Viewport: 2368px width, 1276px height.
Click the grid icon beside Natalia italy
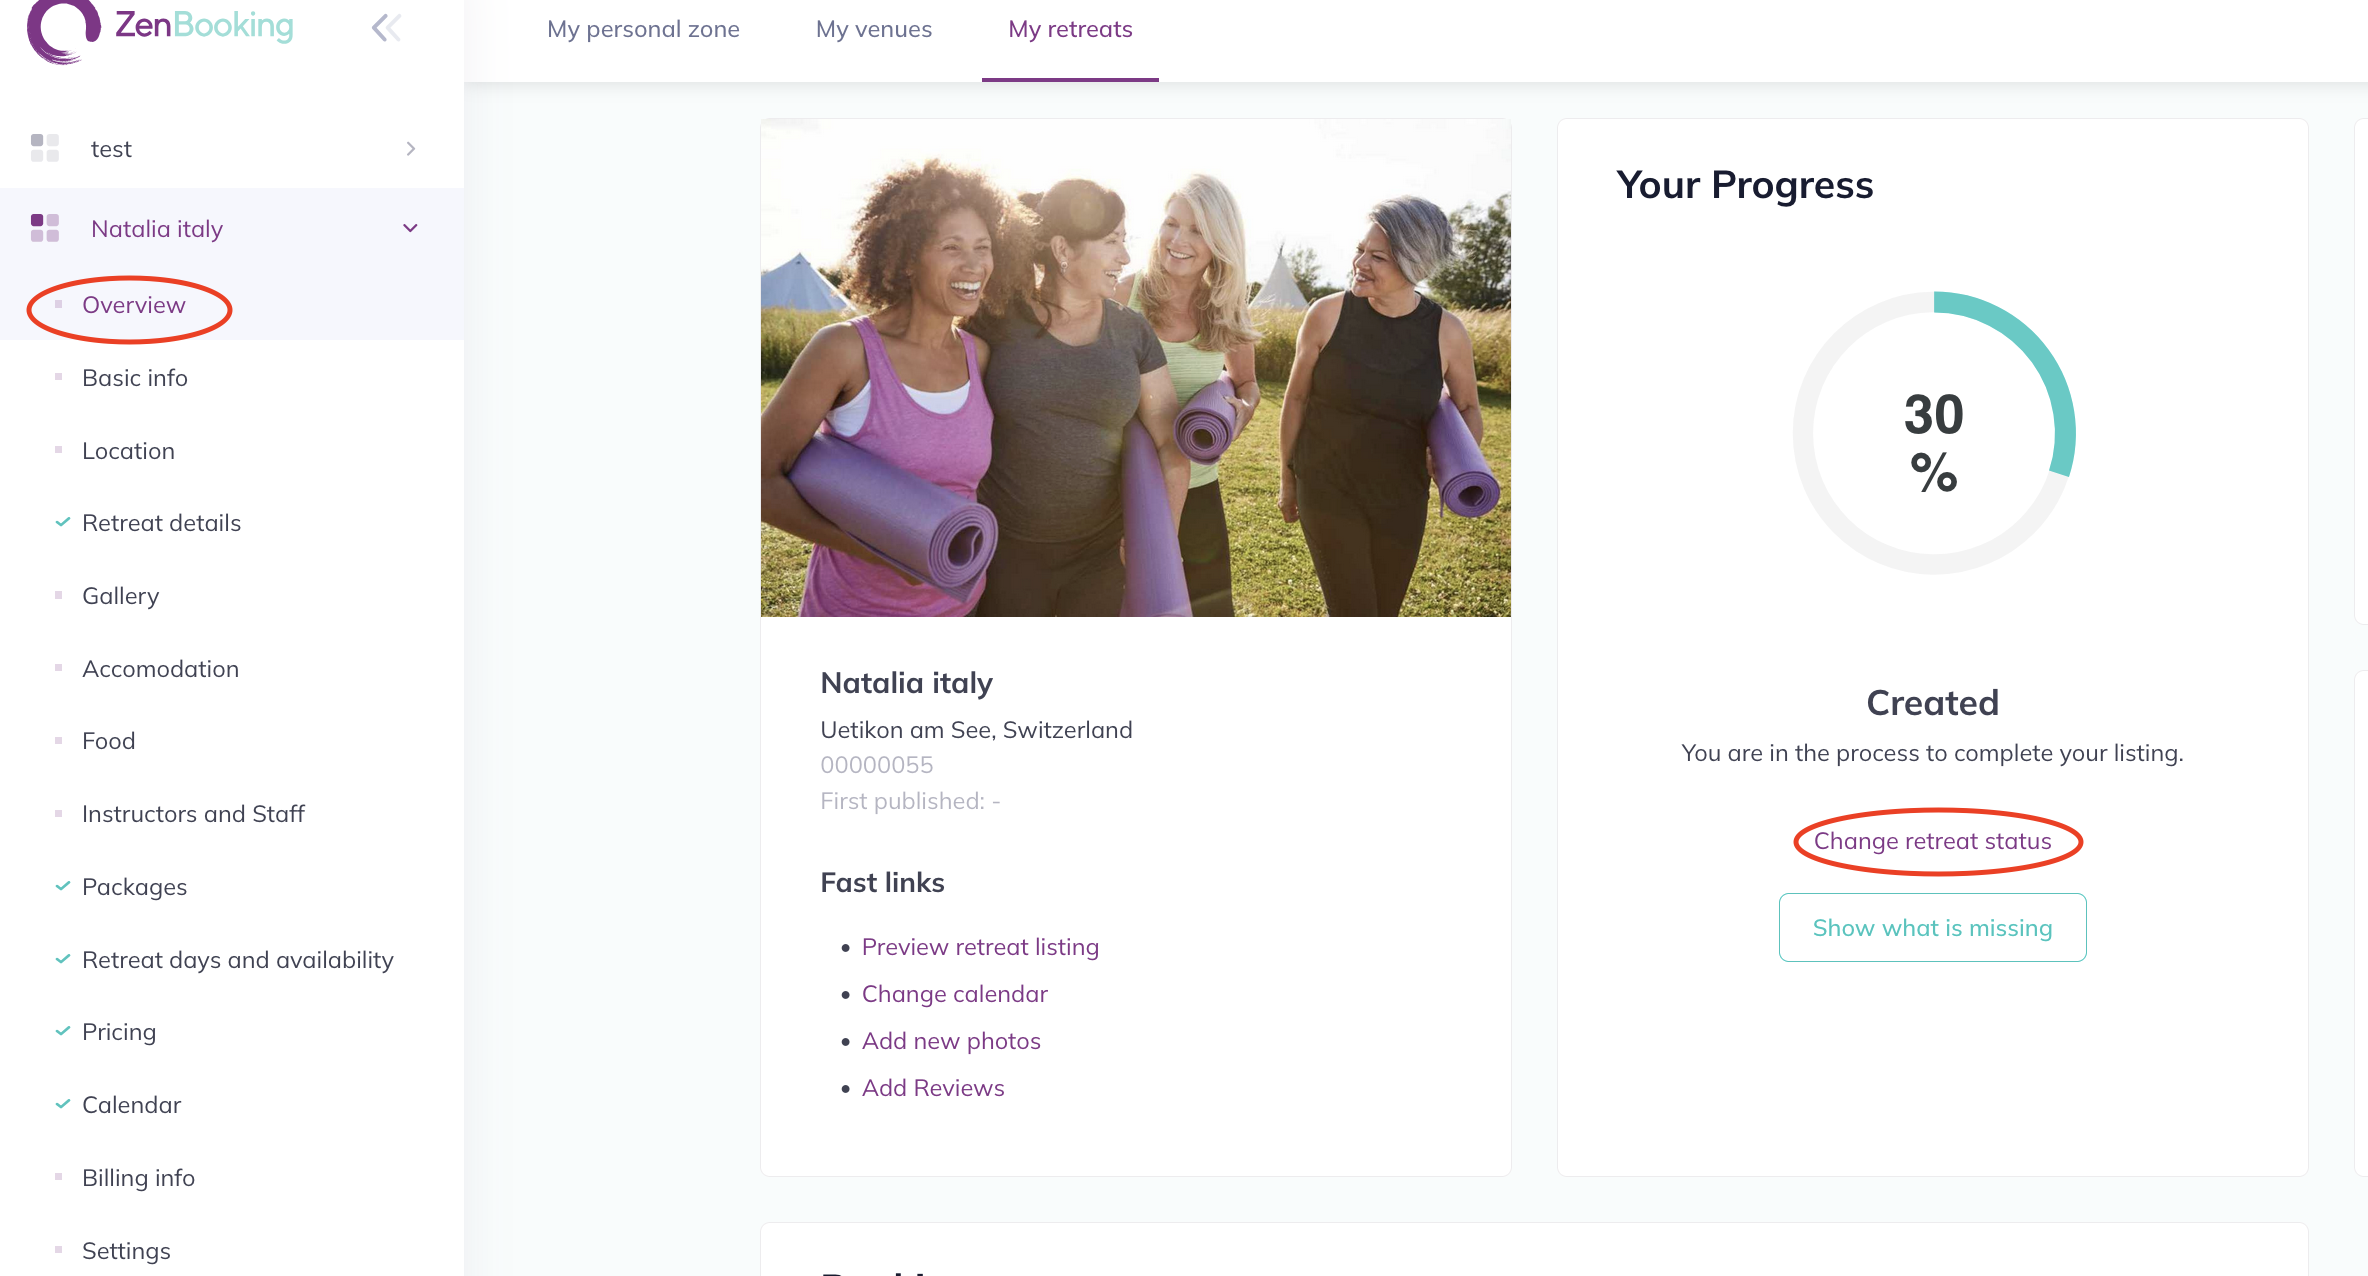[45, 228]
